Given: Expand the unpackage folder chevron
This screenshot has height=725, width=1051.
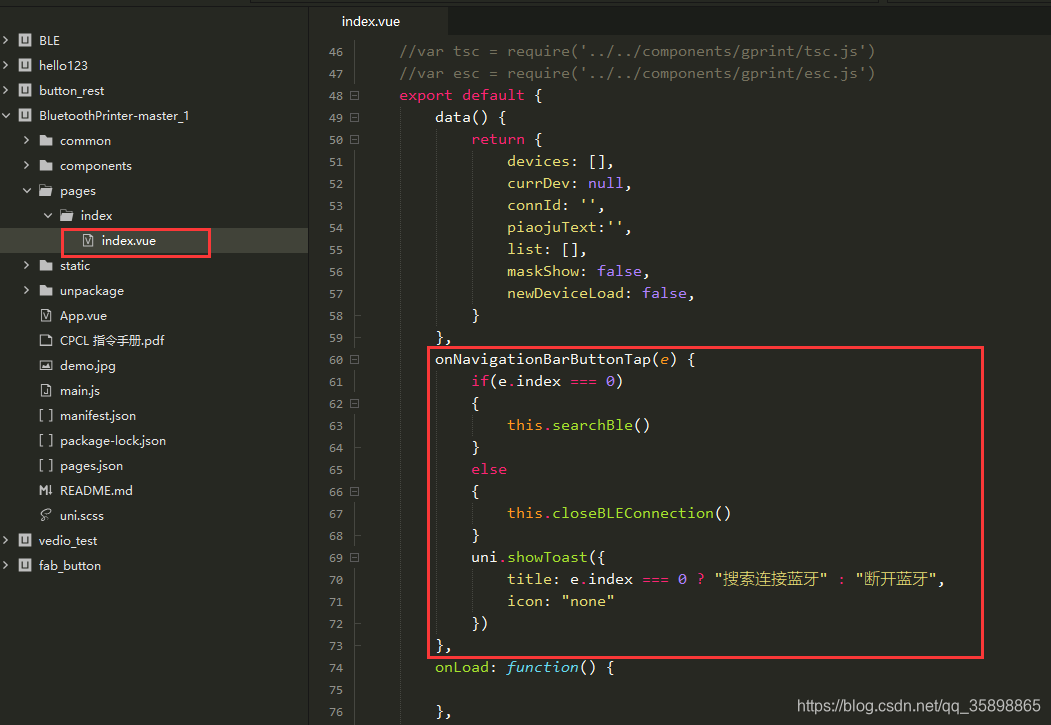Looking at the screenshot, I should point(27,290).
